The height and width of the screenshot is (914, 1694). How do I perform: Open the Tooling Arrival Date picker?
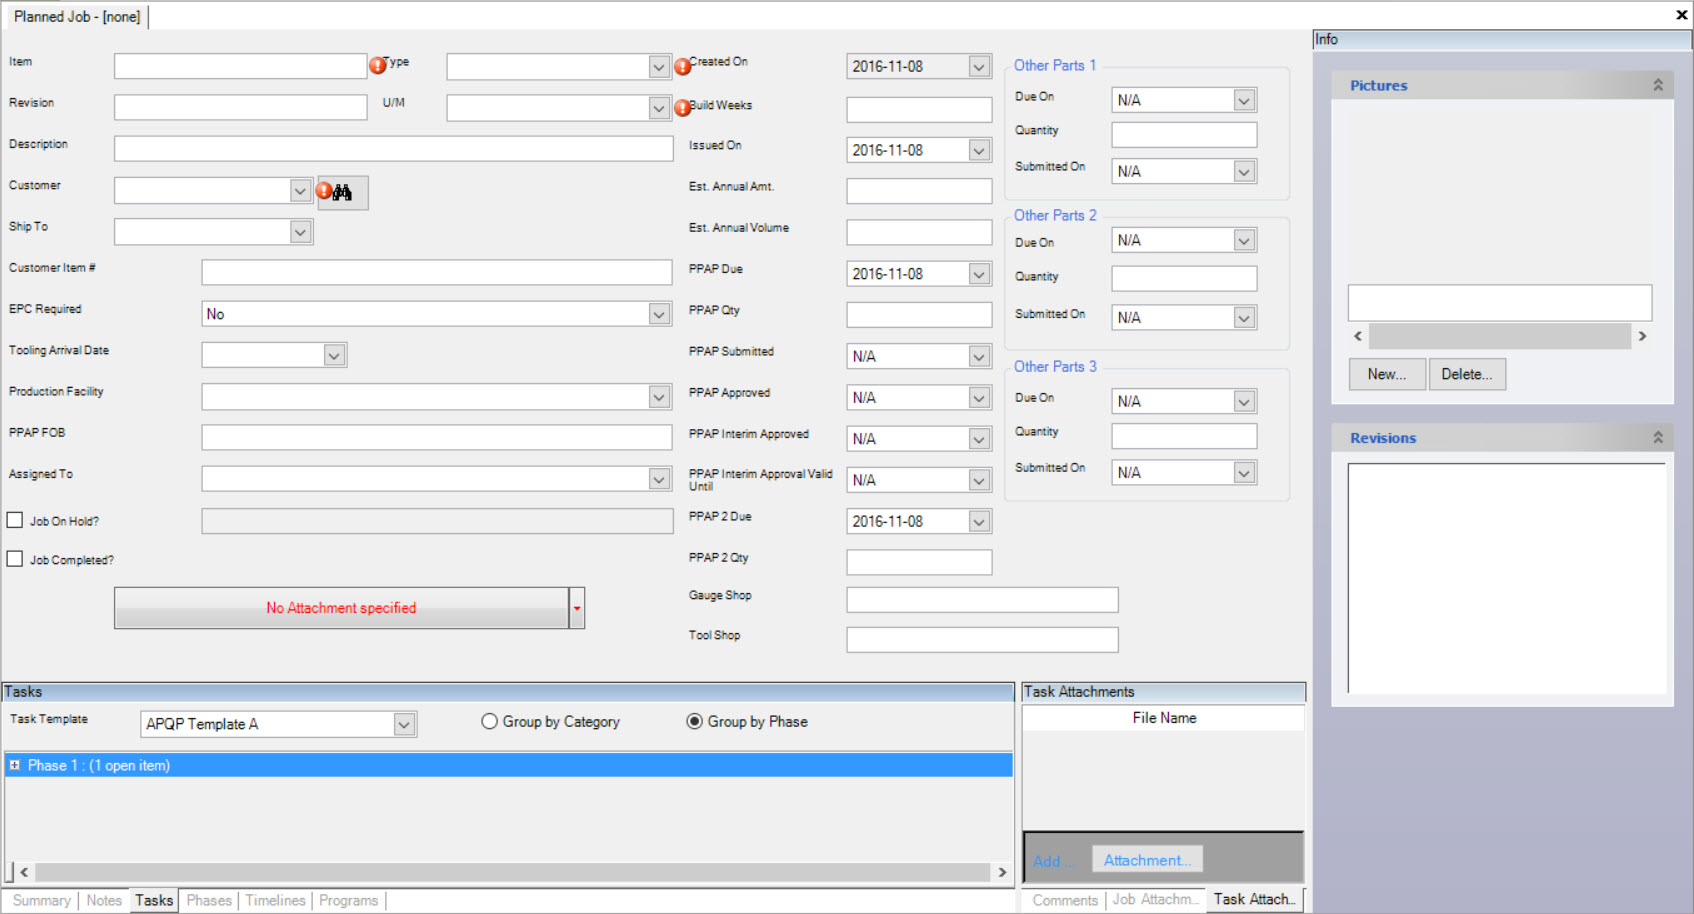pyautogui.click(x=334, y=355)
